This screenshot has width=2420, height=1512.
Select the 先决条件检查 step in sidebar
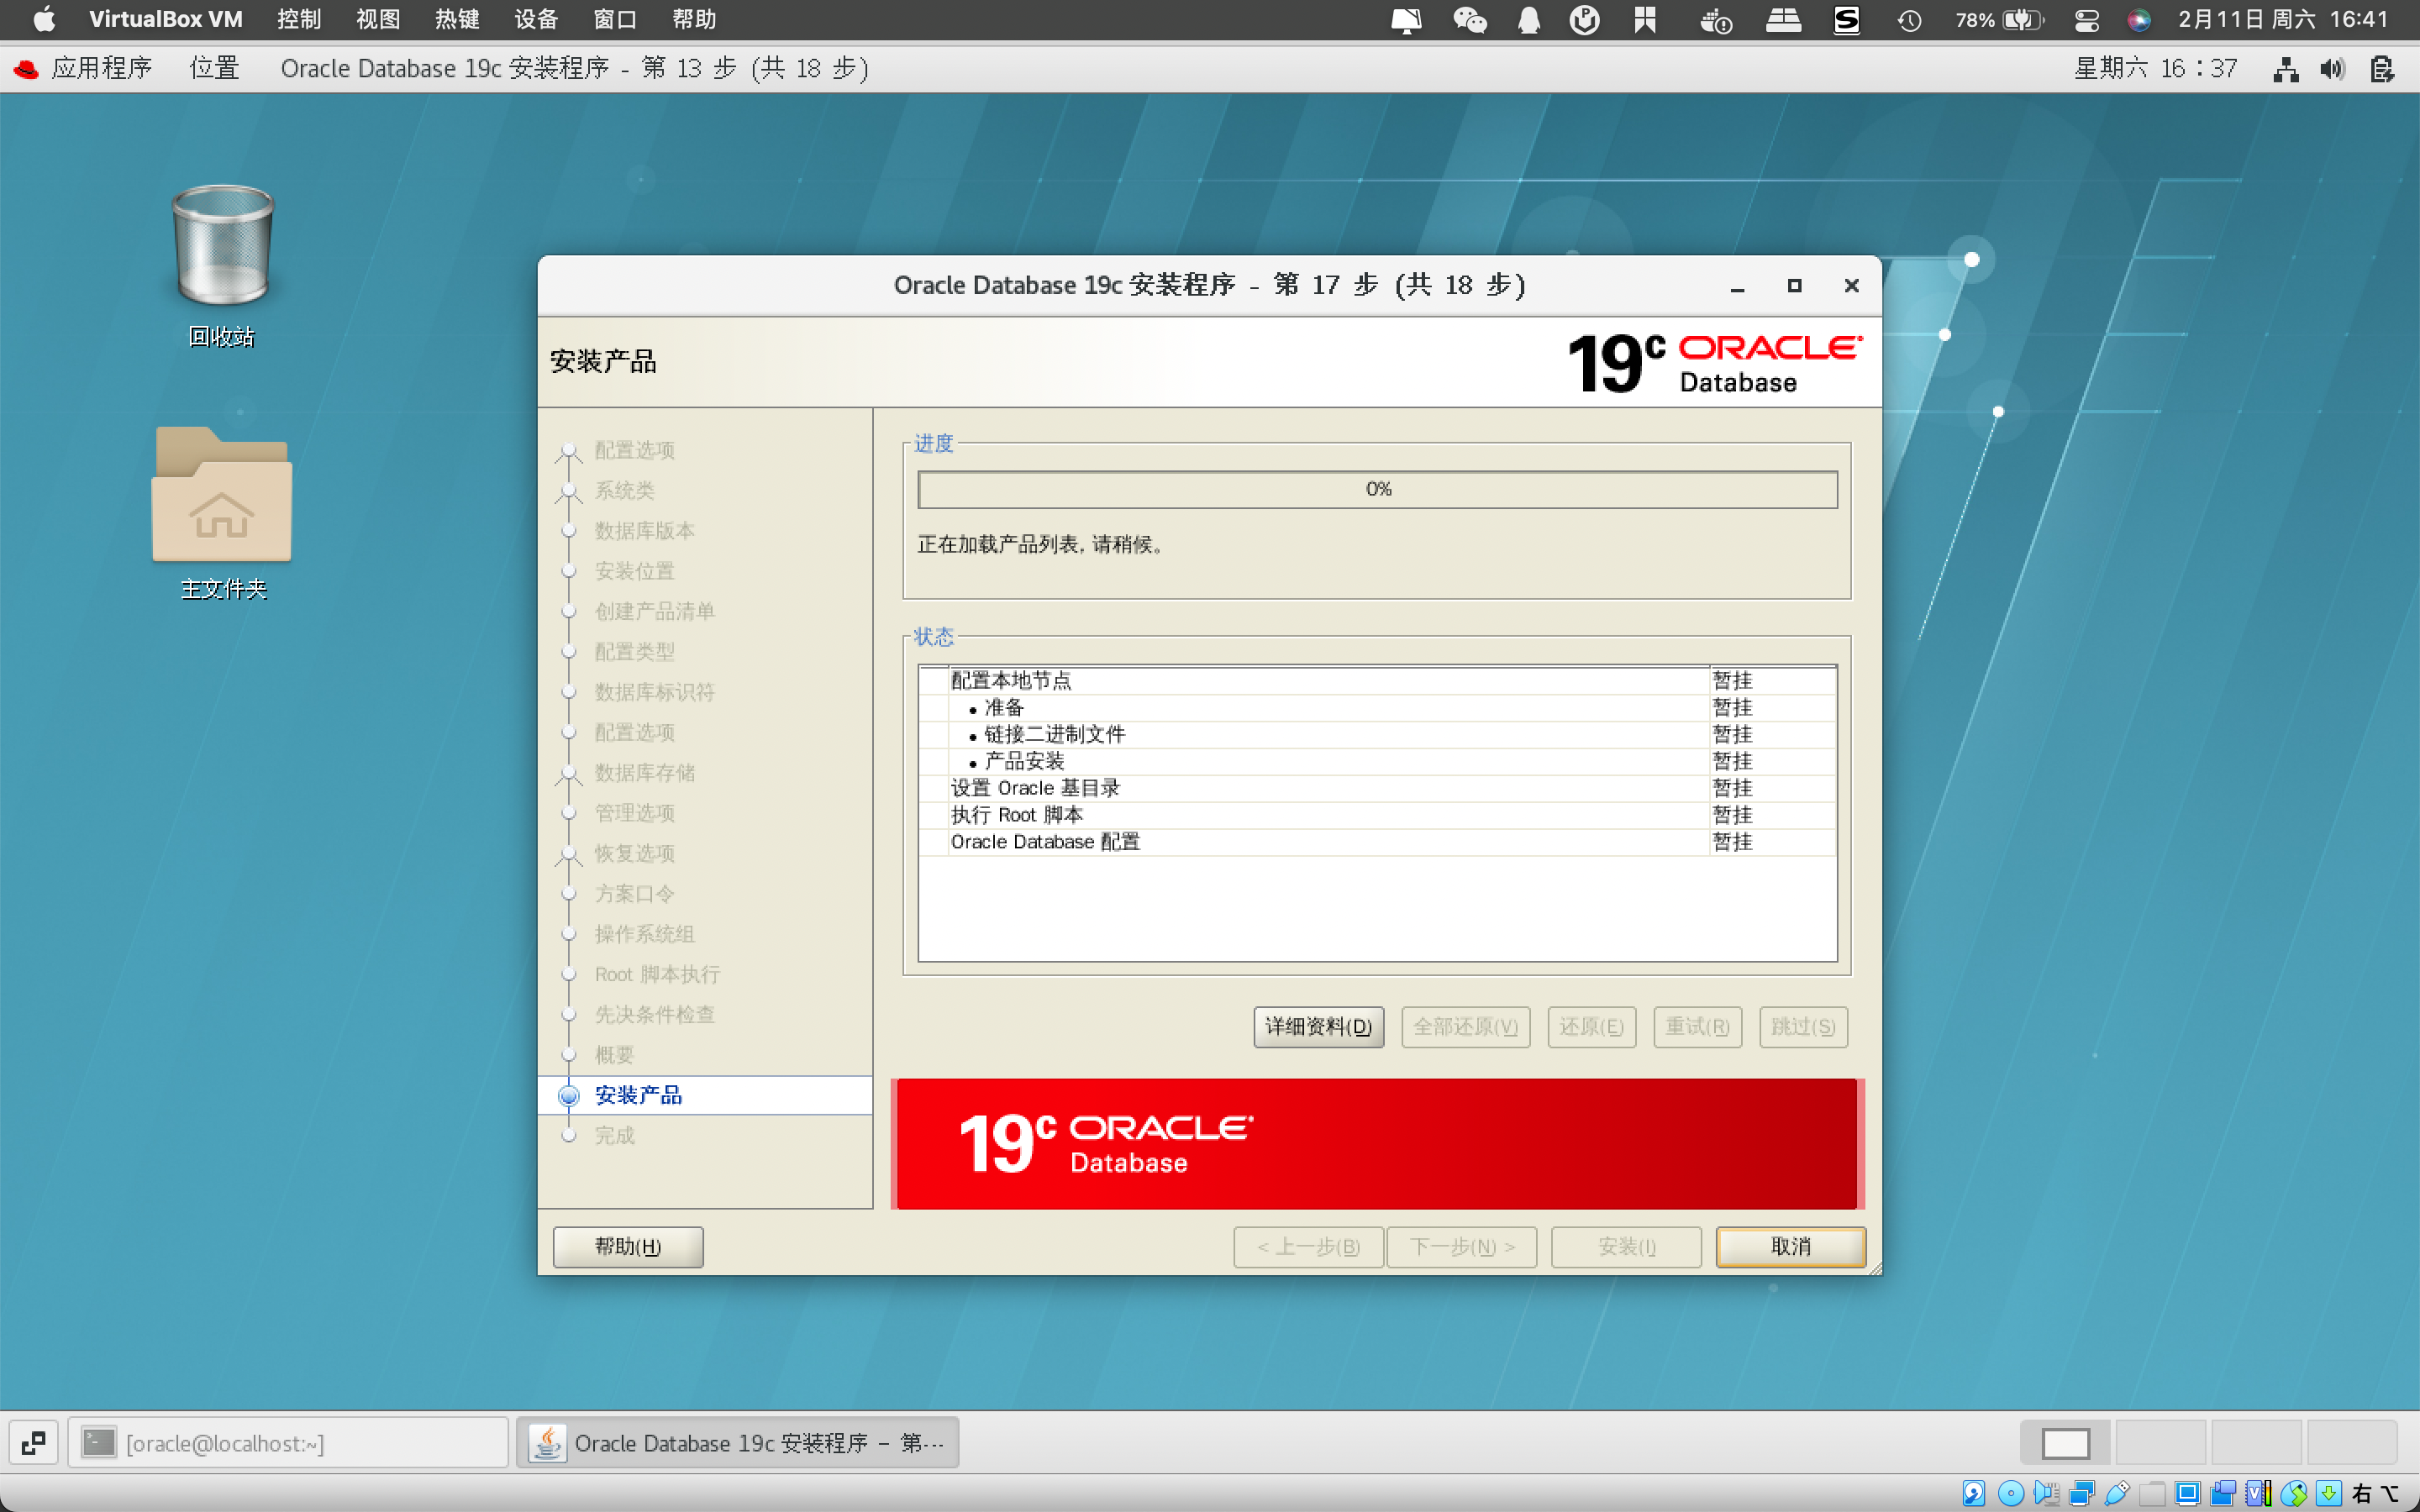(654, 1014)
